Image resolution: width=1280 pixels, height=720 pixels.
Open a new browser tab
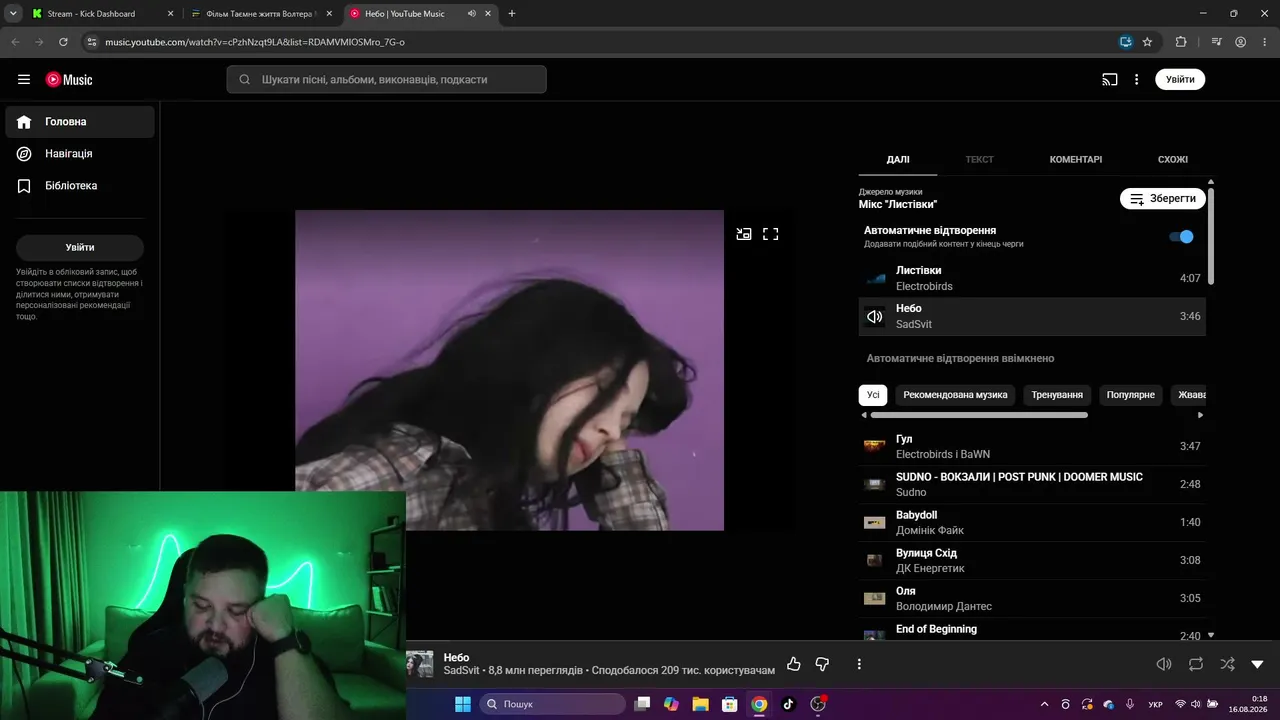pos(512,14)
